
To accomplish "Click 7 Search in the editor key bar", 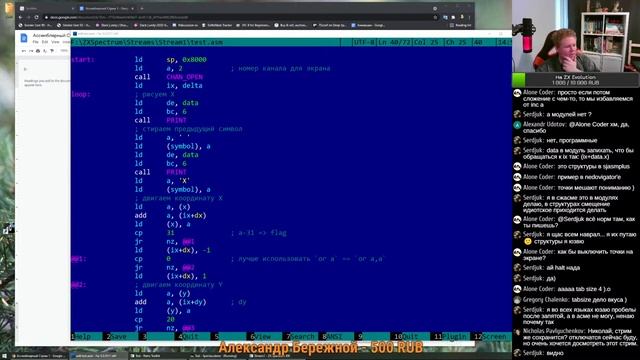I will pos(302,336).
